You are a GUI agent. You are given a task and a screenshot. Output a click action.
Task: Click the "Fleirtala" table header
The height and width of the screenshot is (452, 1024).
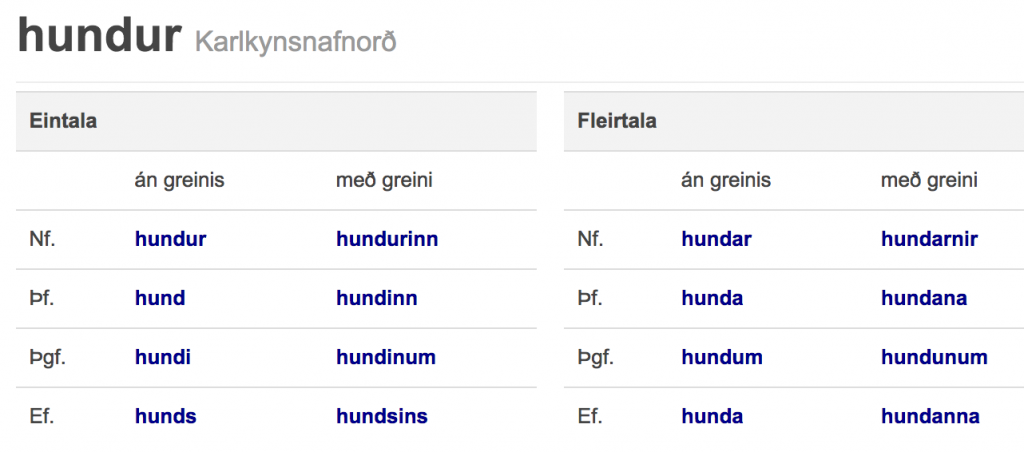[617, 122]
